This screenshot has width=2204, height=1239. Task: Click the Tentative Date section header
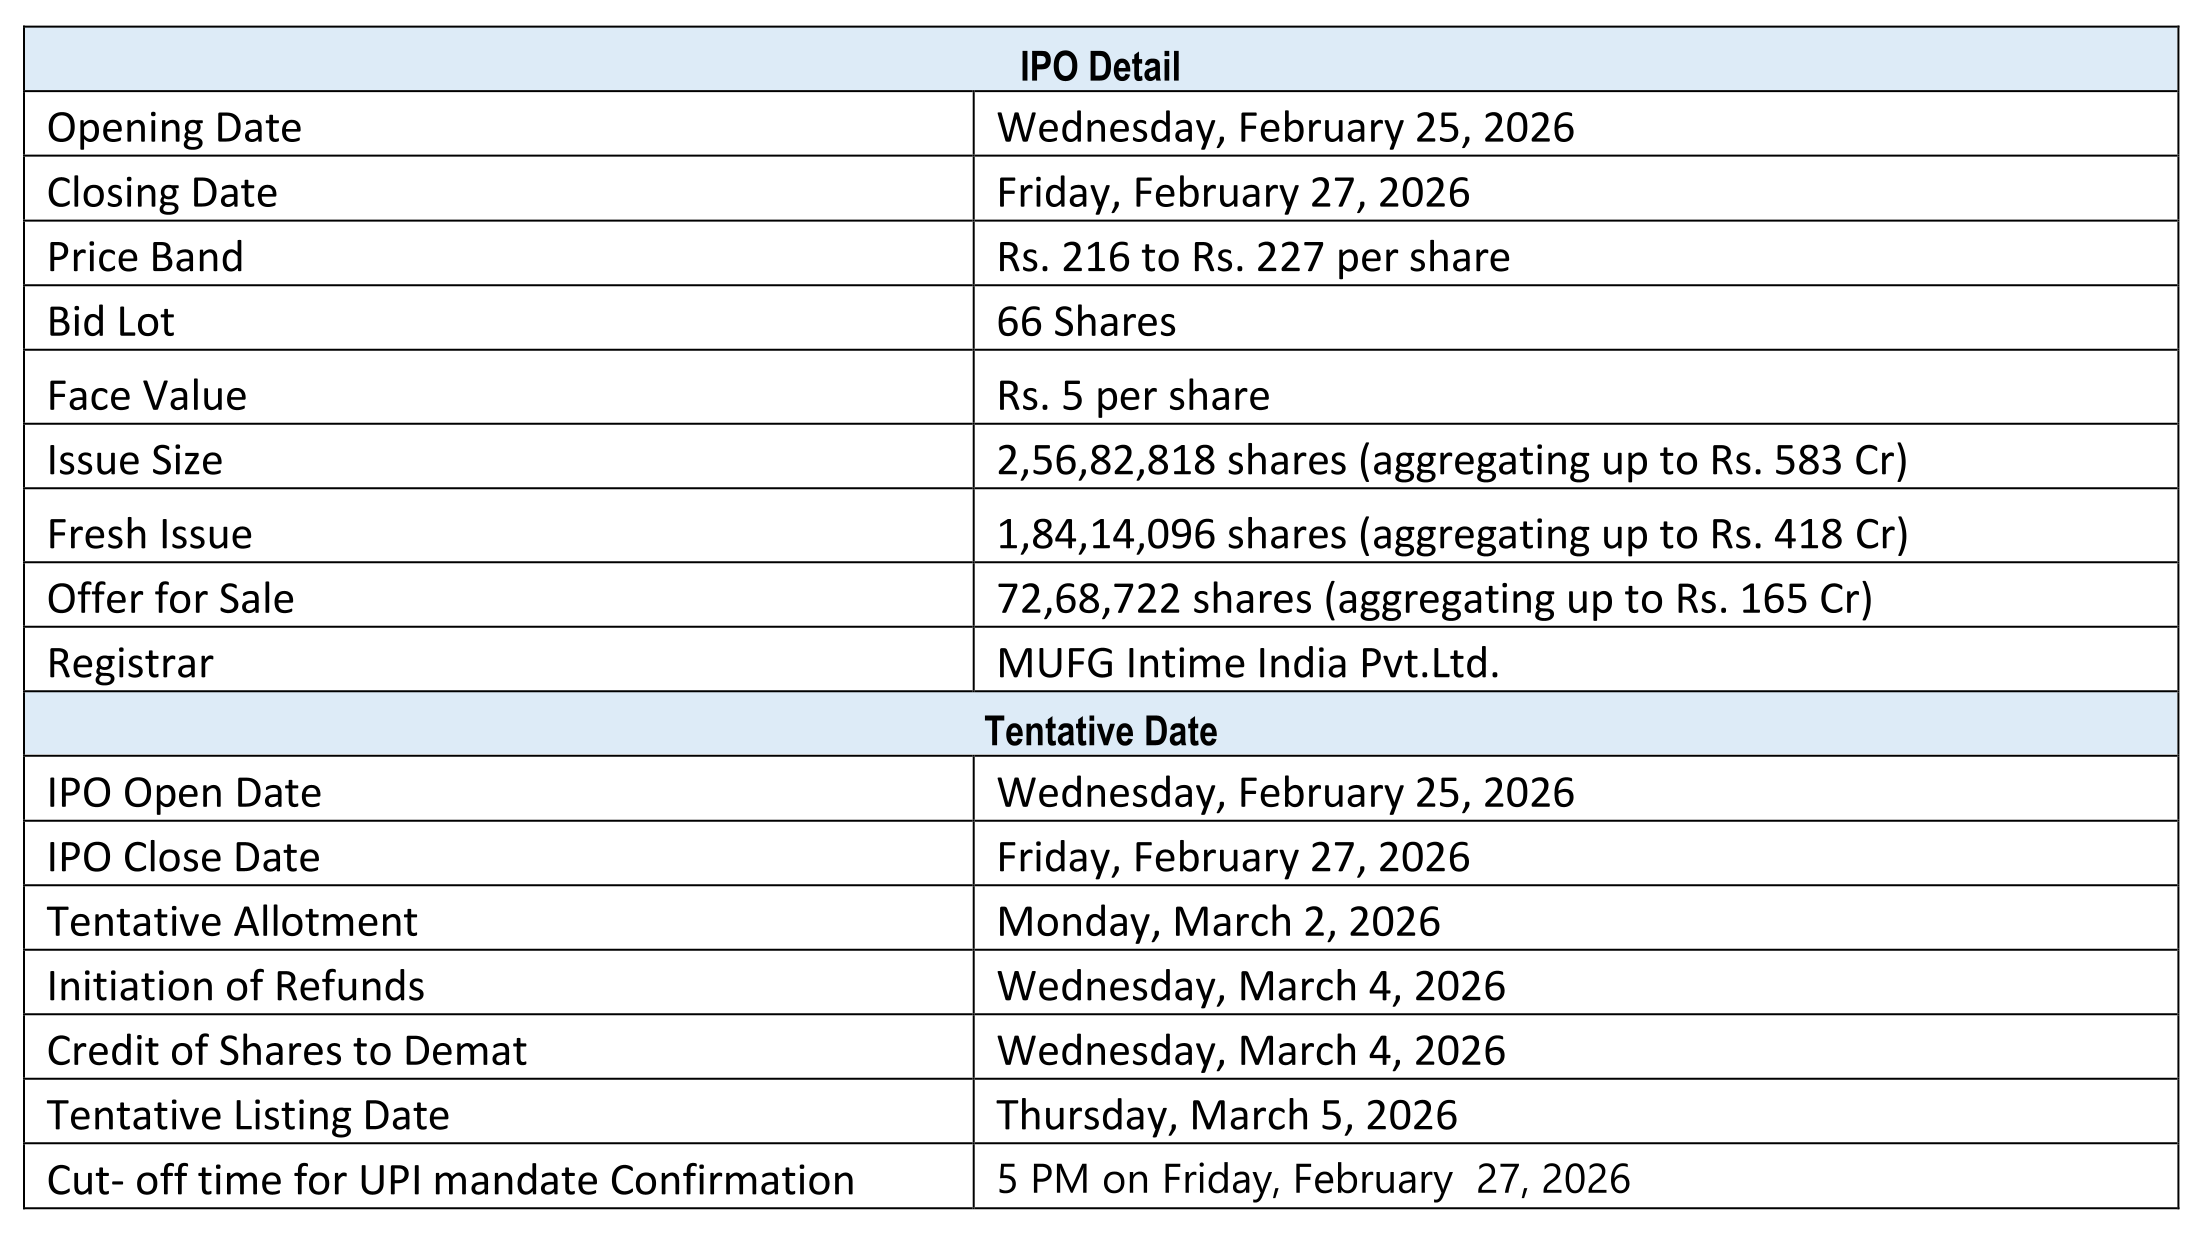click(x=1100, y=731)
